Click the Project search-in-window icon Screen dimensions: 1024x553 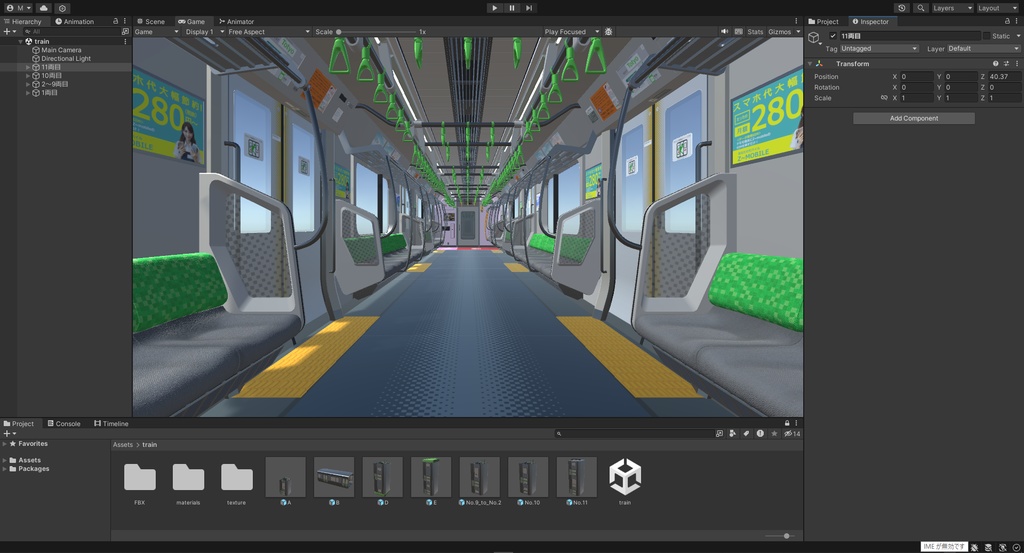[719, 434]
